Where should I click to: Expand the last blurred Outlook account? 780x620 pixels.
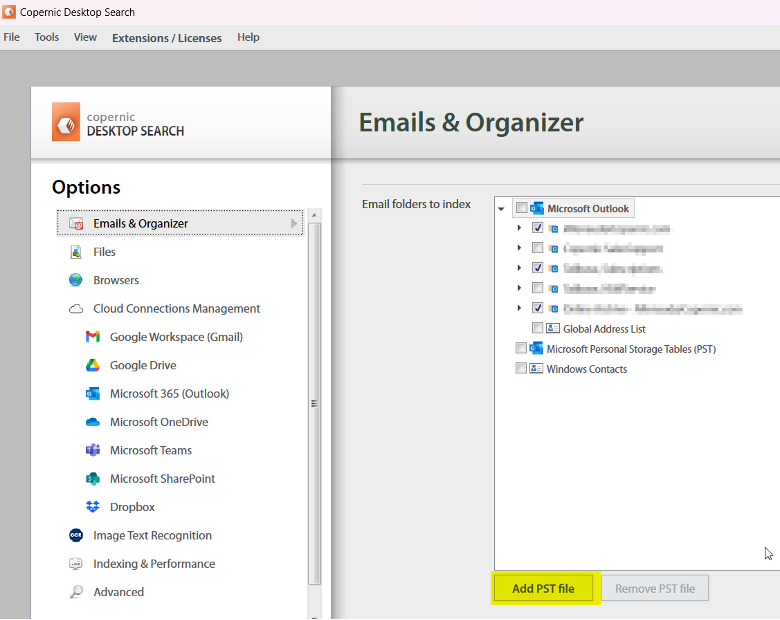click(519, 308)
